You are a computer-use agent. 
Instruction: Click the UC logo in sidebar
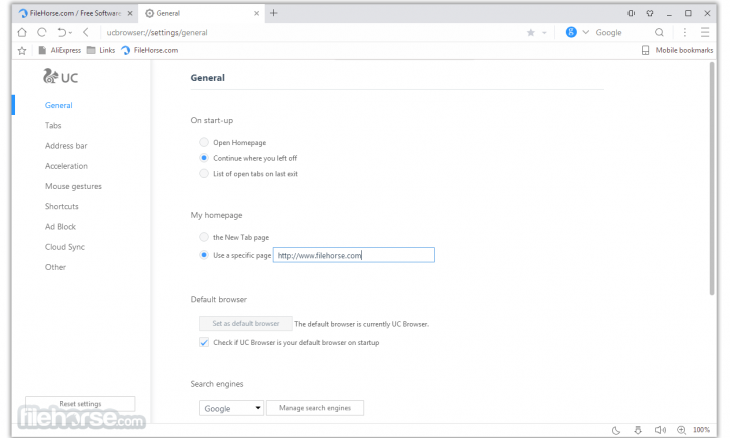61,76
